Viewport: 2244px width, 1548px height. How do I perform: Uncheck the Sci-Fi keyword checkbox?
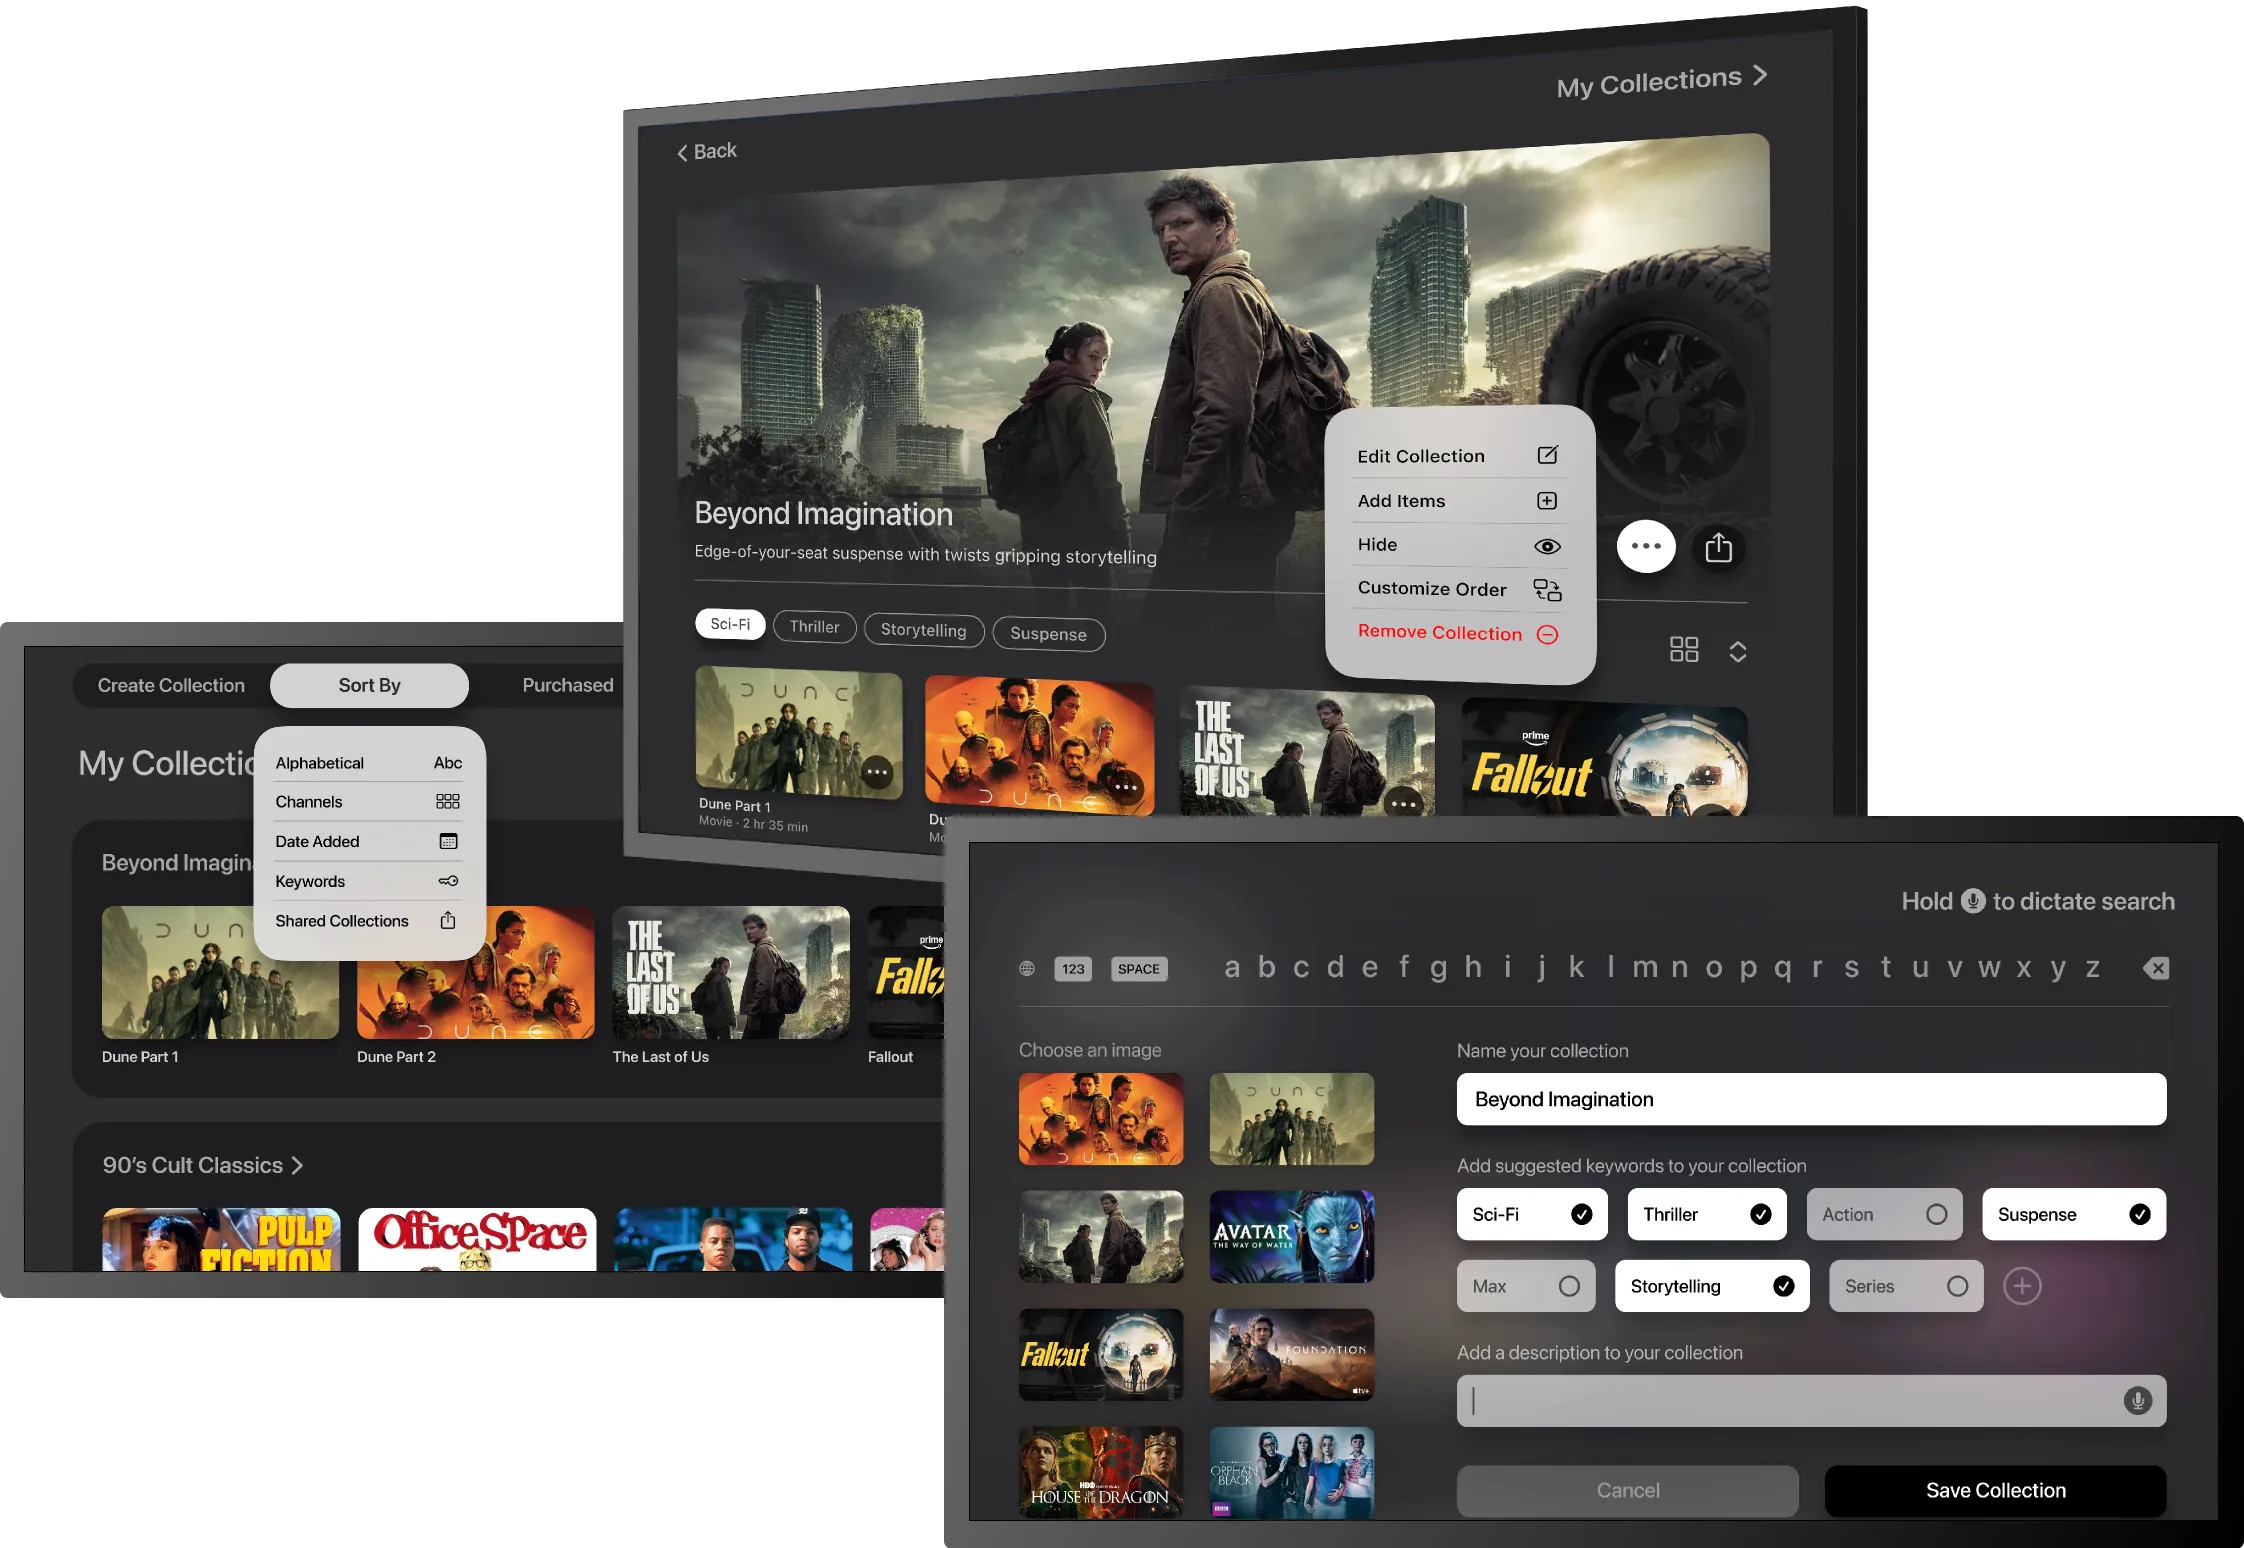1581,1214
